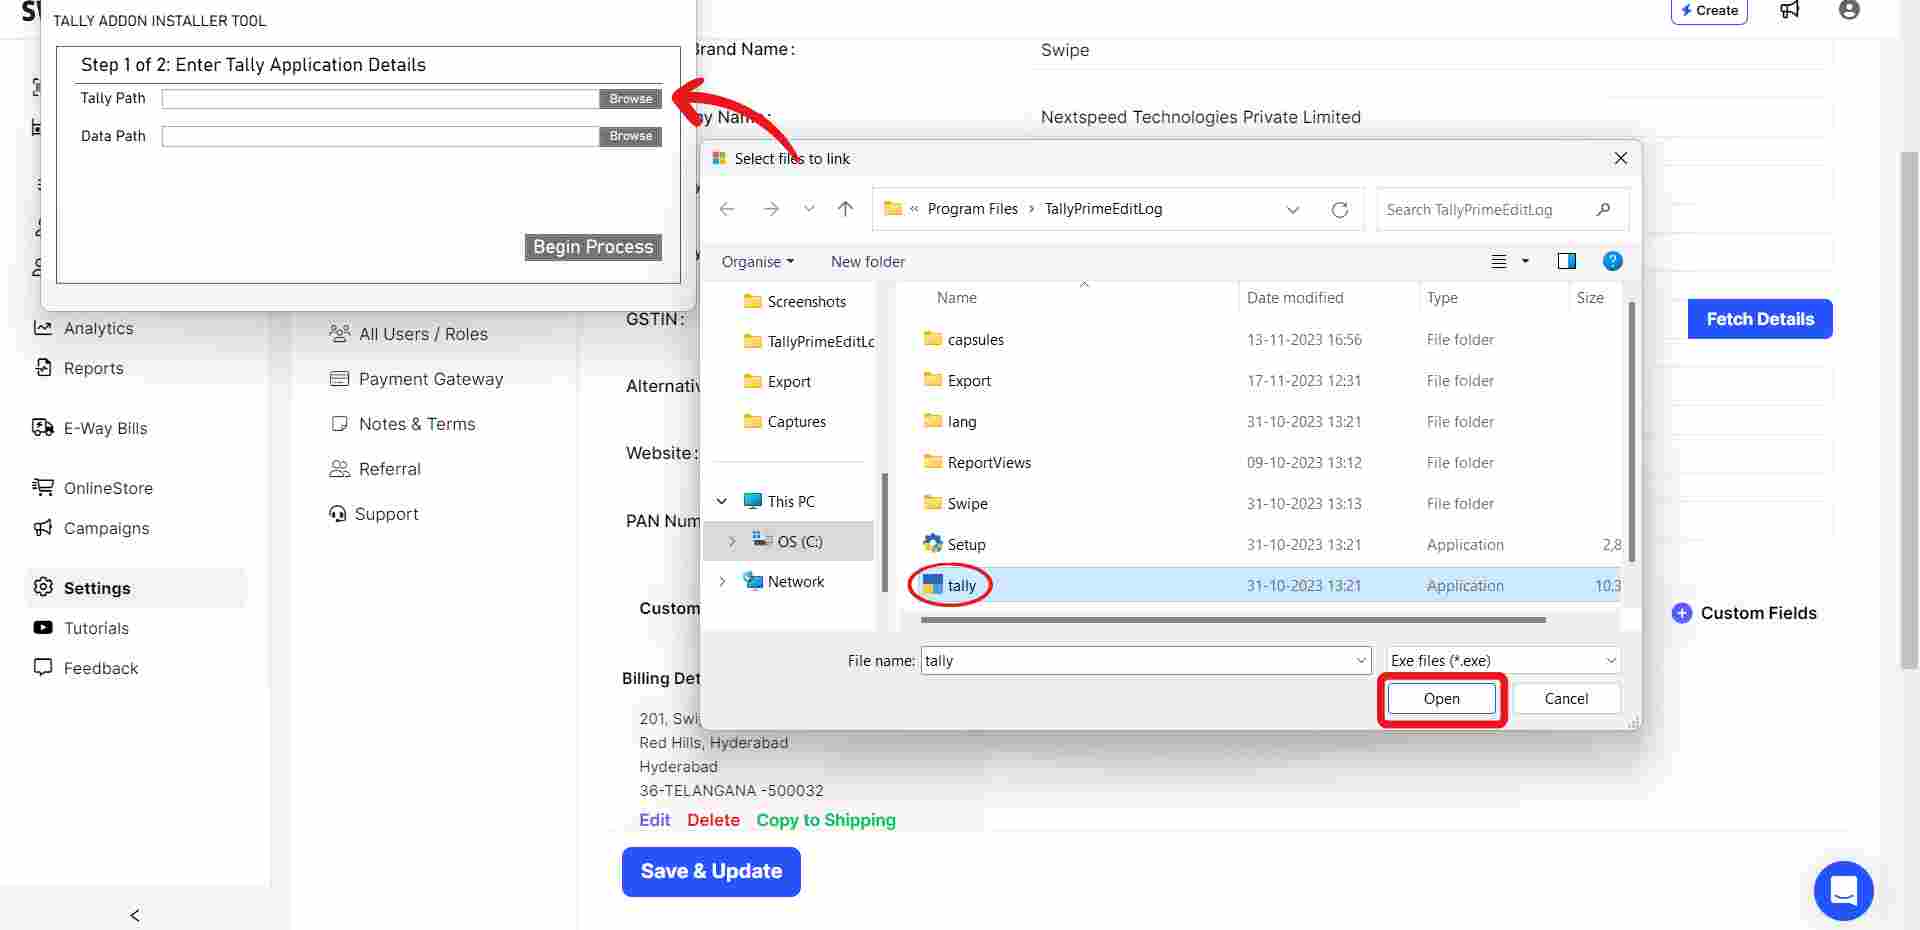Screen dimensions: 1920x930
Task: Click the Open button
Action: tap(1441, 699)
